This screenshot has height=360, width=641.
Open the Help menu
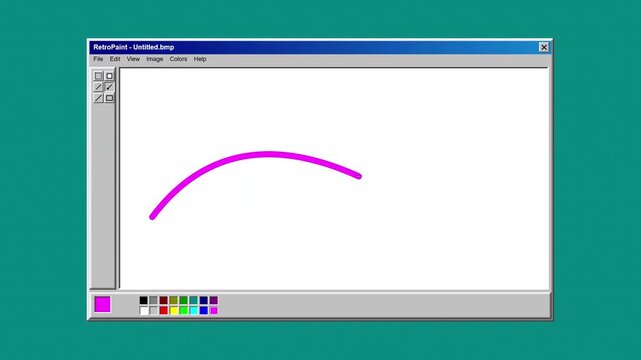200,59
